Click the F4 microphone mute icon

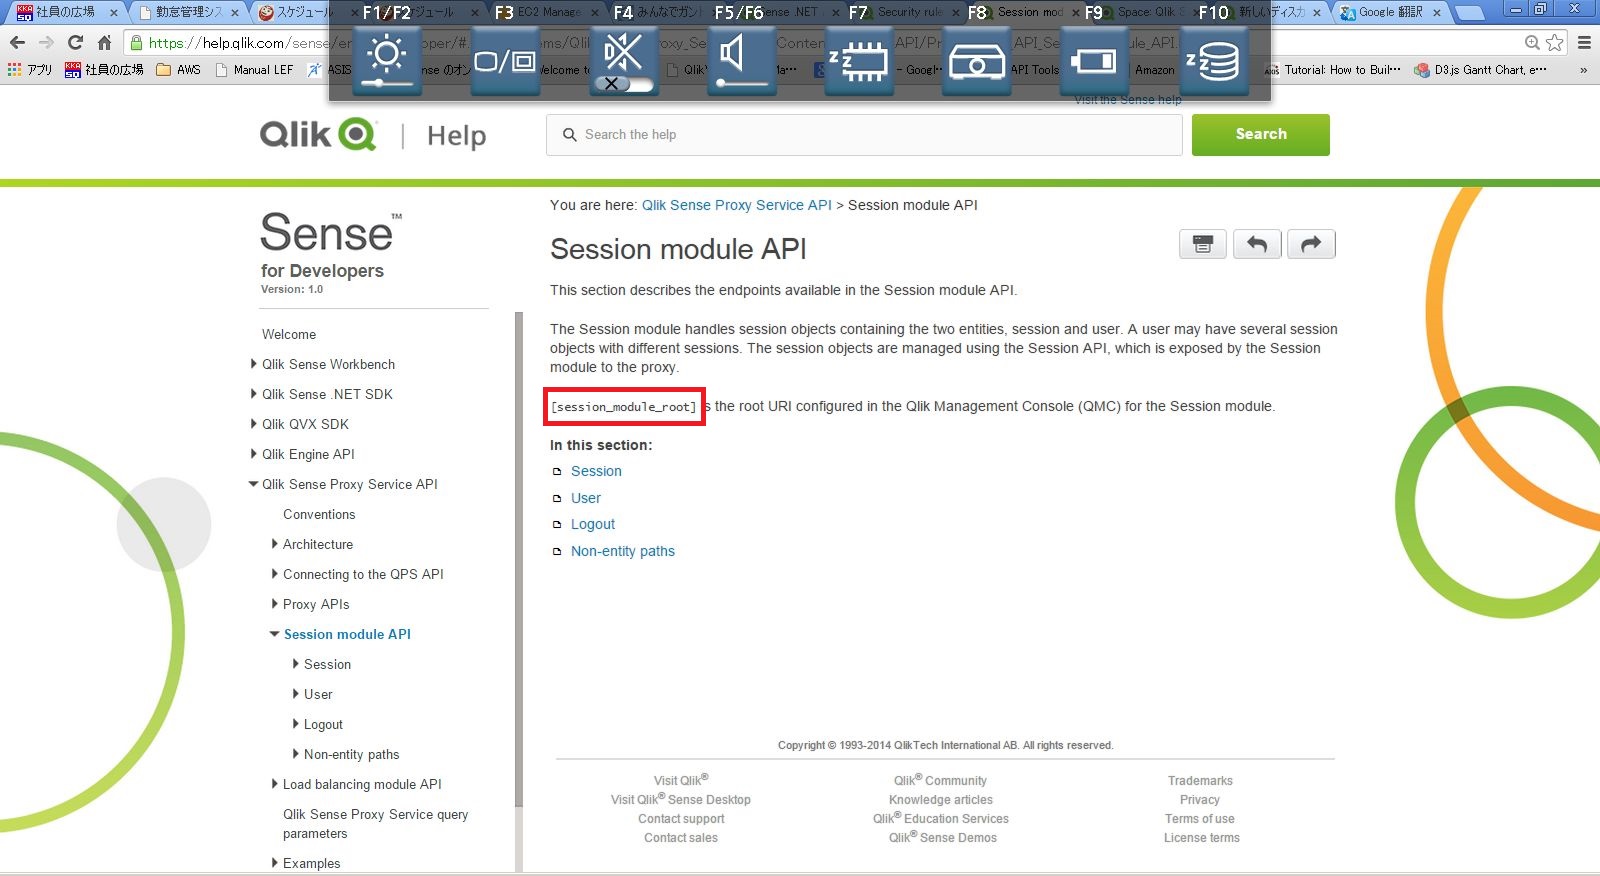point(623,50)
